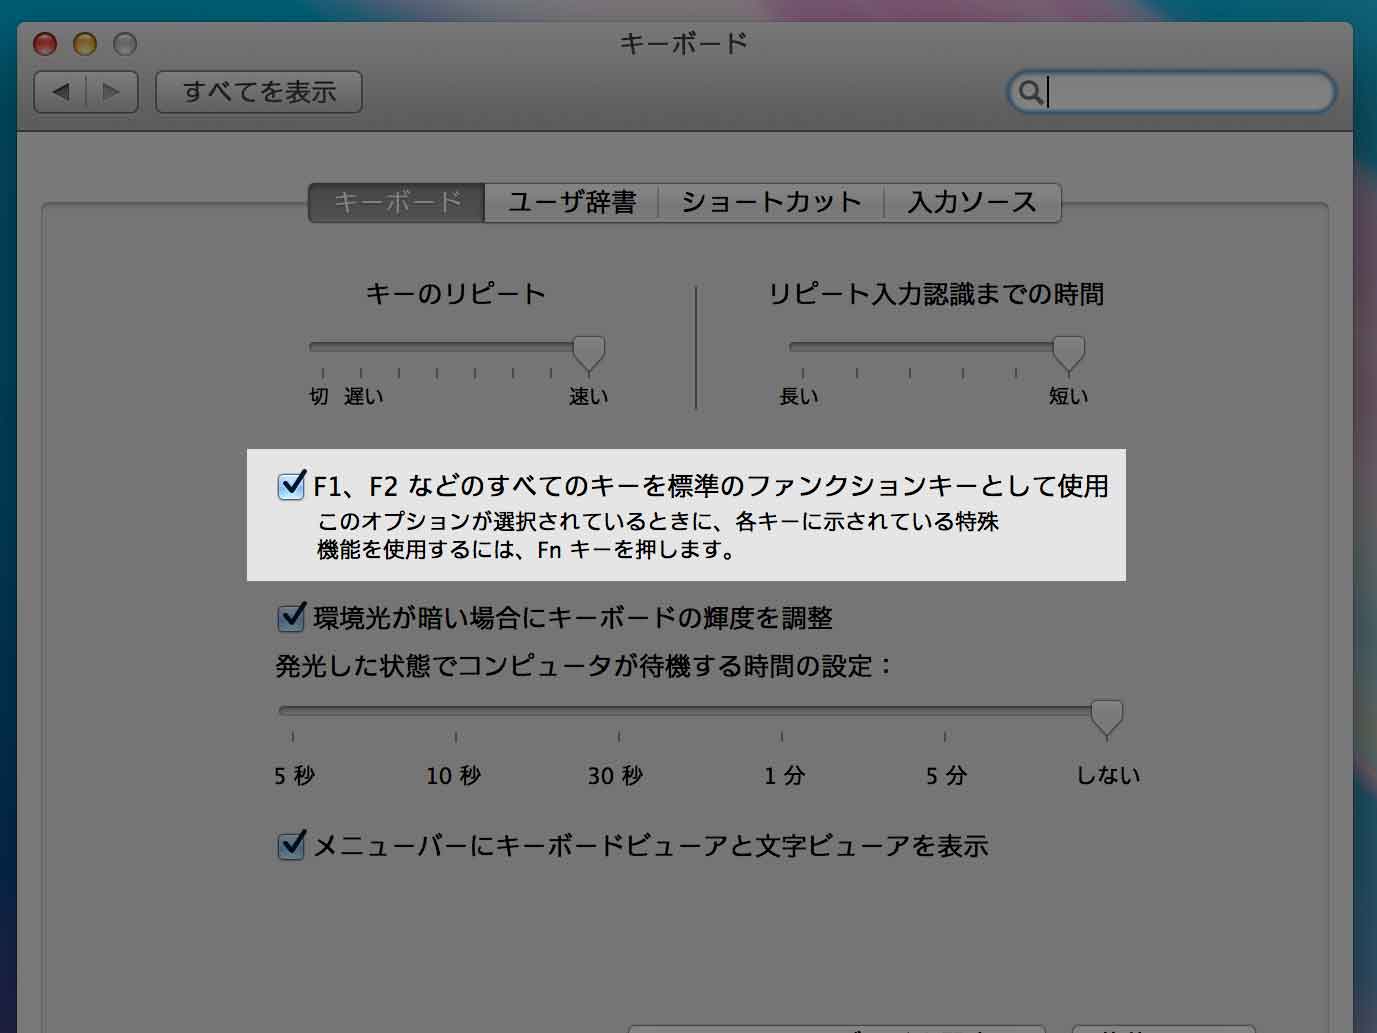Disable 環境光が暗い場合 keyboard brightness checkbox
This screenshot has width=1377, height=1033.
click(x=291, y=617)
